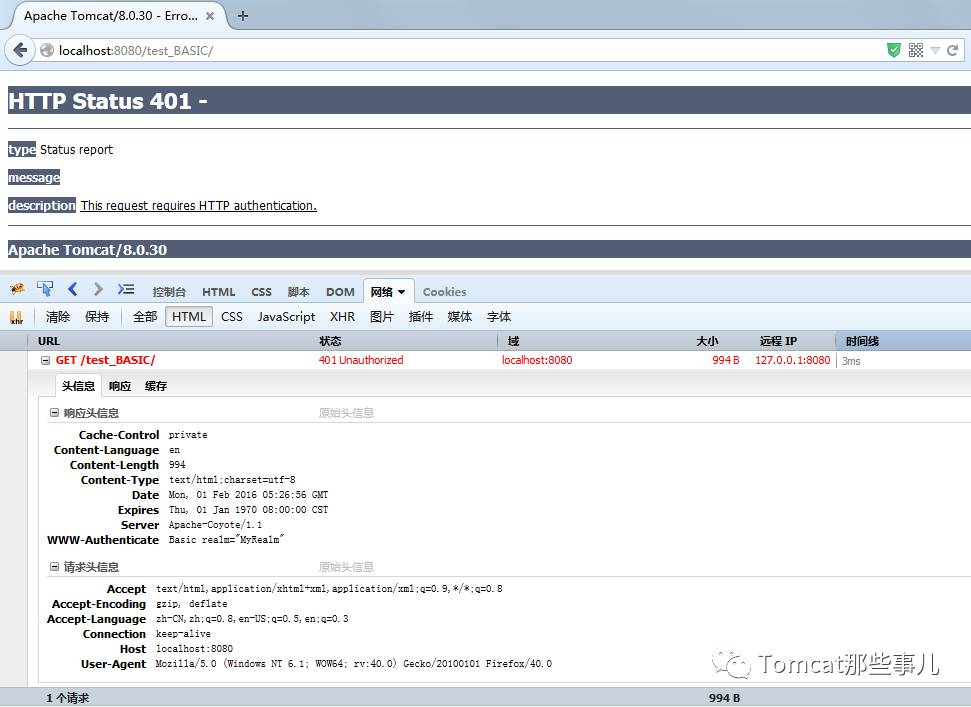
Task: Open a new browser tab
Action: pos(243,16)
